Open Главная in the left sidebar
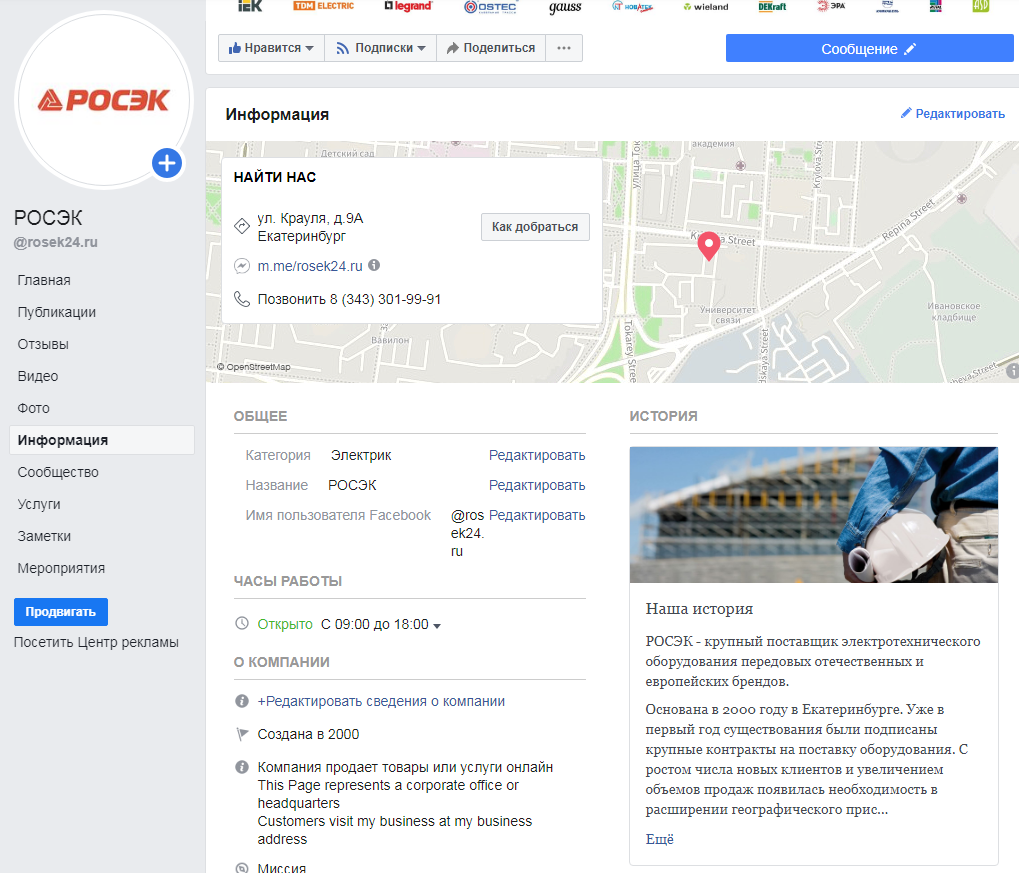The width and height of the screenshot is (1019, 873). 44,280
